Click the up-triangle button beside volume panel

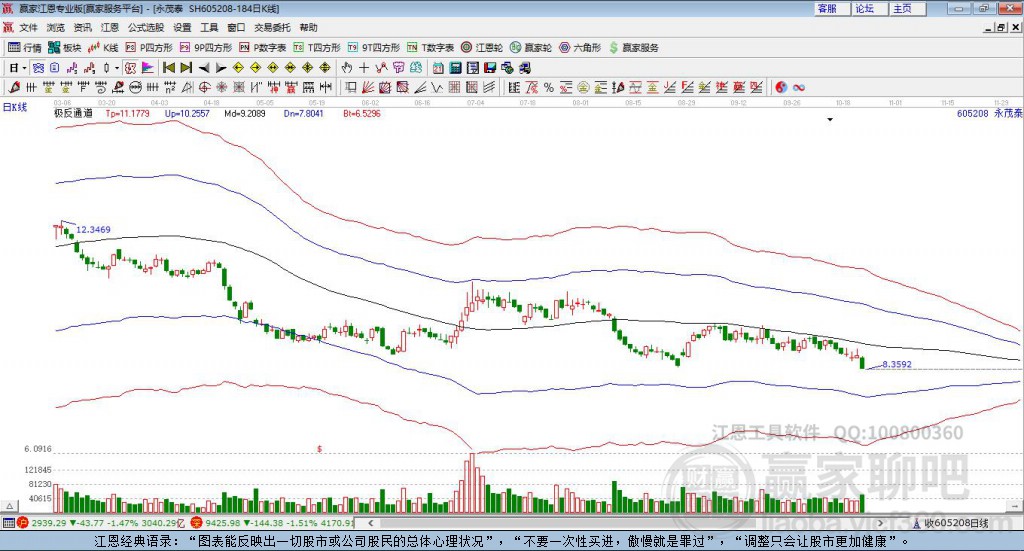point(9,506)
